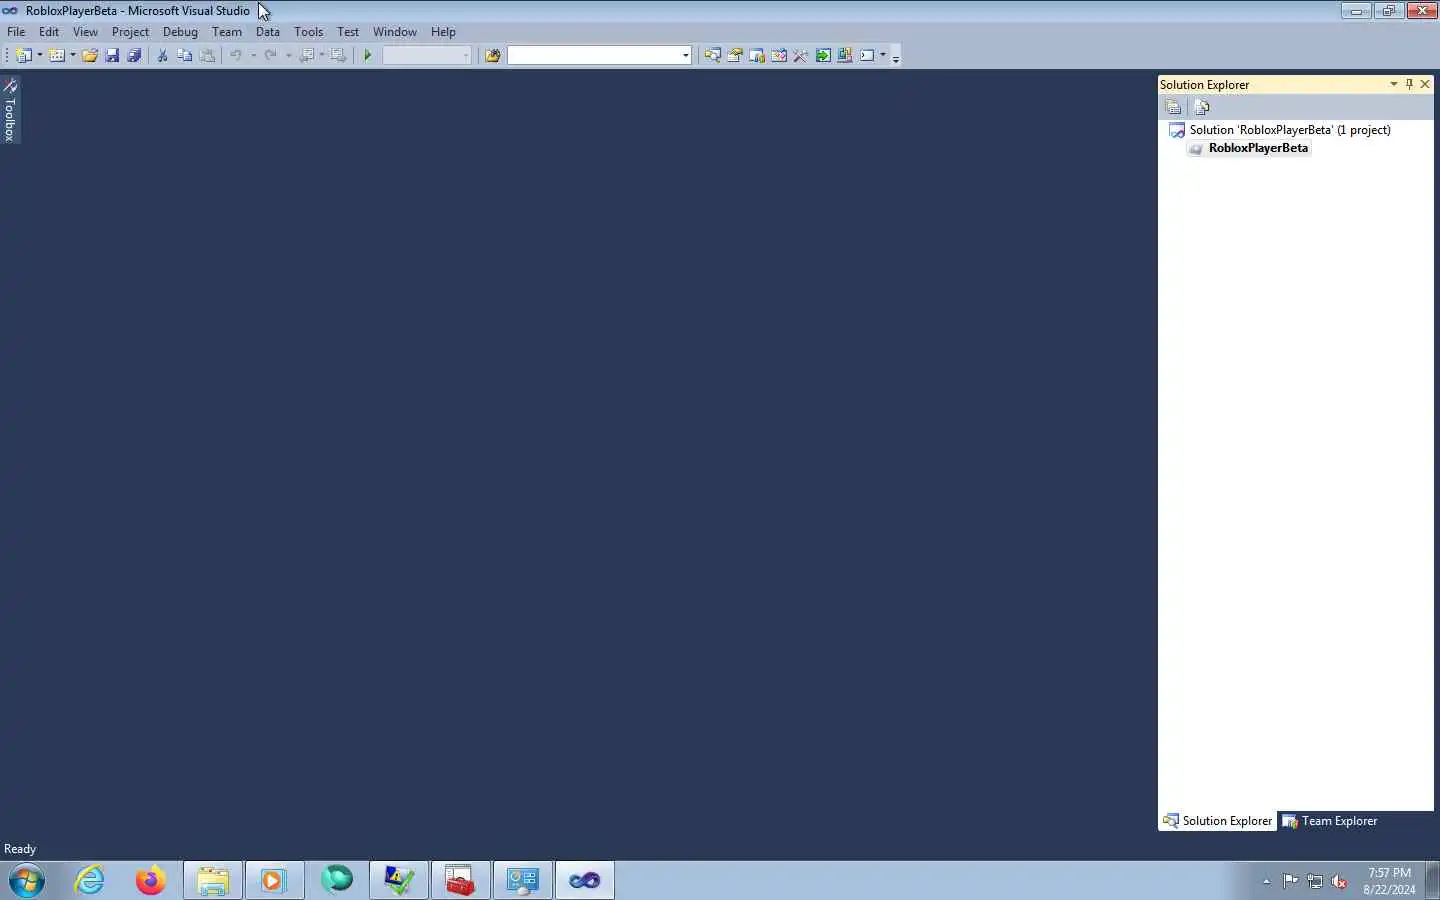The height and width of the screenshot is (900, 1440).
Task: Launch Internet Explorer from the taskbar
Action: coord(90,880)
